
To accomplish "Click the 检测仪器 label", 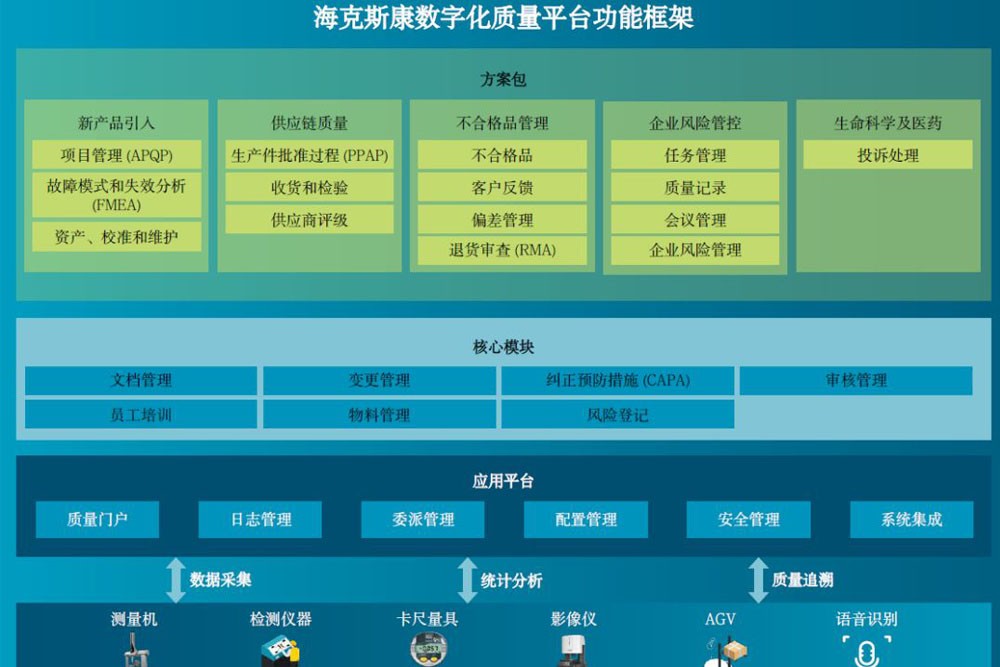I will [x=281, y=619].
